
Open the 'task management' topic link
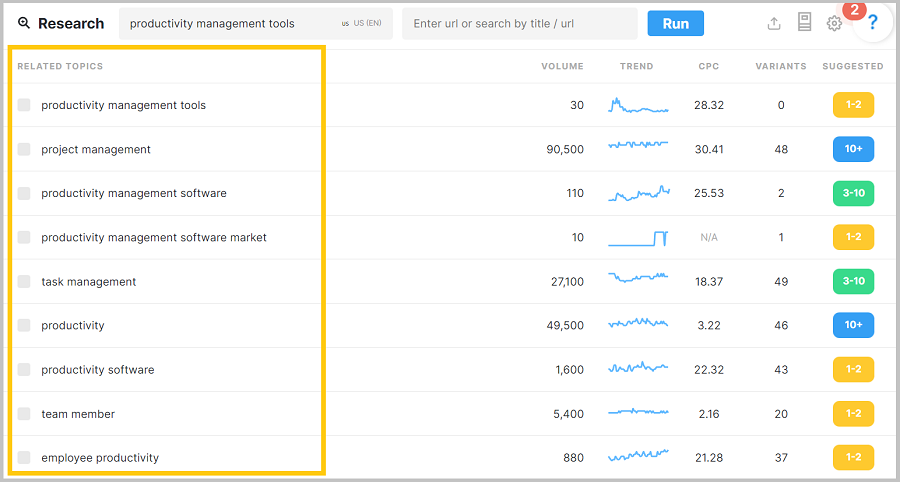tap(88, 281)
